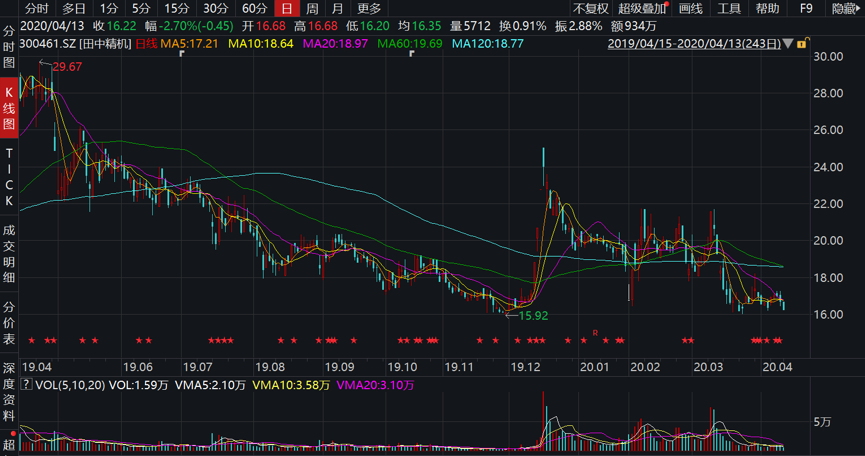Toggle the TICK sidebar view
The height and width of the screenshot is (456, 865).
(9, 177)
